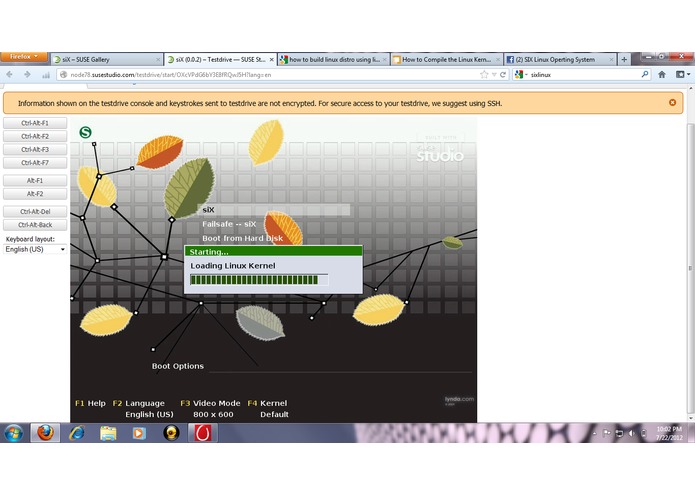The width and height of the screenshot is (695, 494).
Task: Bookmark this page with the star icon
Action: (x=484, y=75)
